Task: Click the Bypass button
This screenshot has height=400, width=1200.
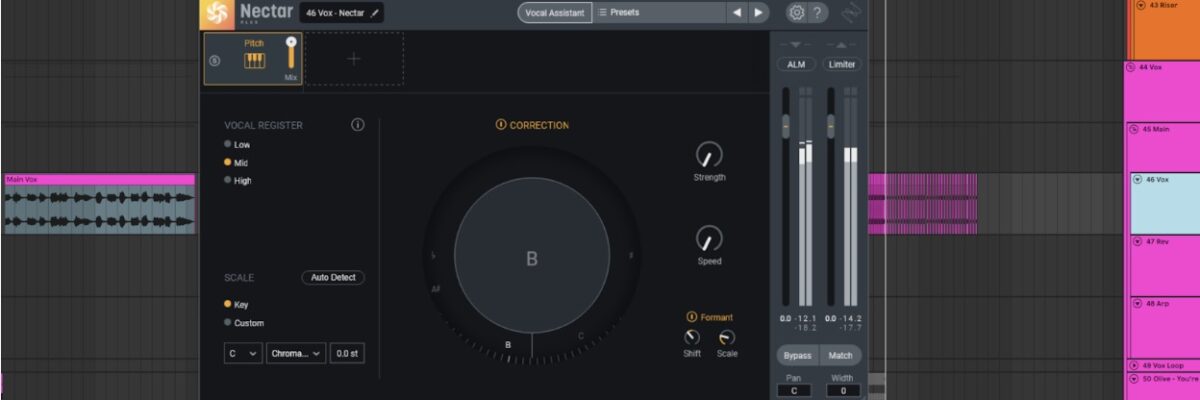Action: [x=797, y=355]
